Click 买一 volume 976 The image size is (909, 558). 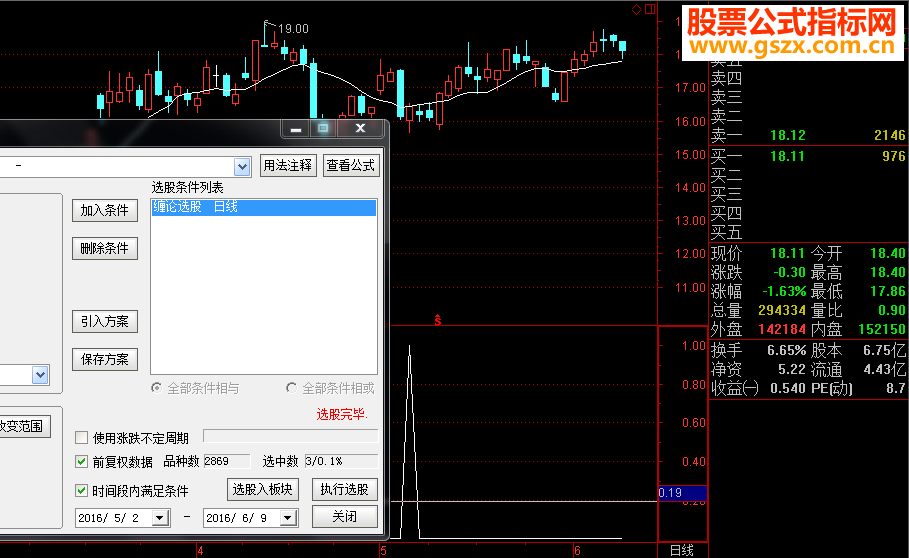pyautogui.click(x=894, y=156)
